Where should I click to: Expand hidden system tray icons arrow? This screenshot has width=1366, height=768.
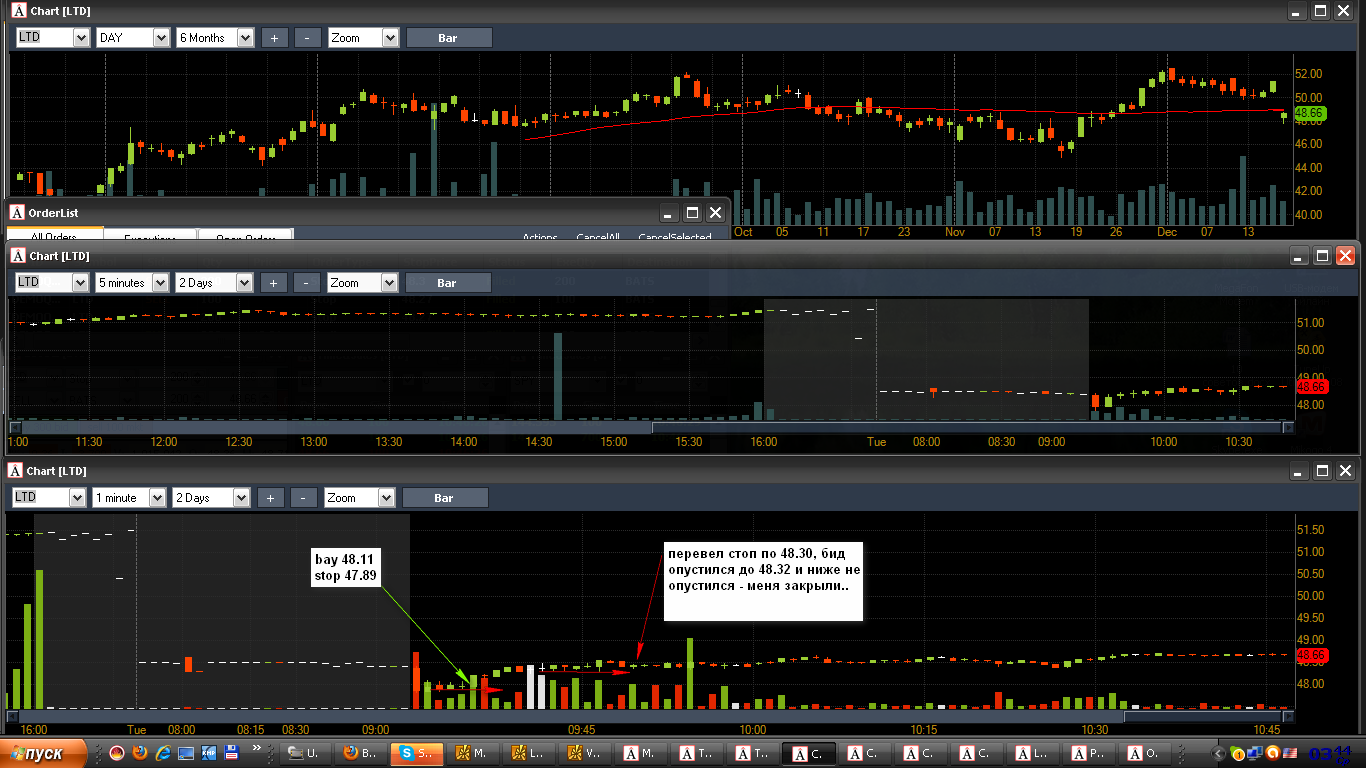coord(1218,753)
